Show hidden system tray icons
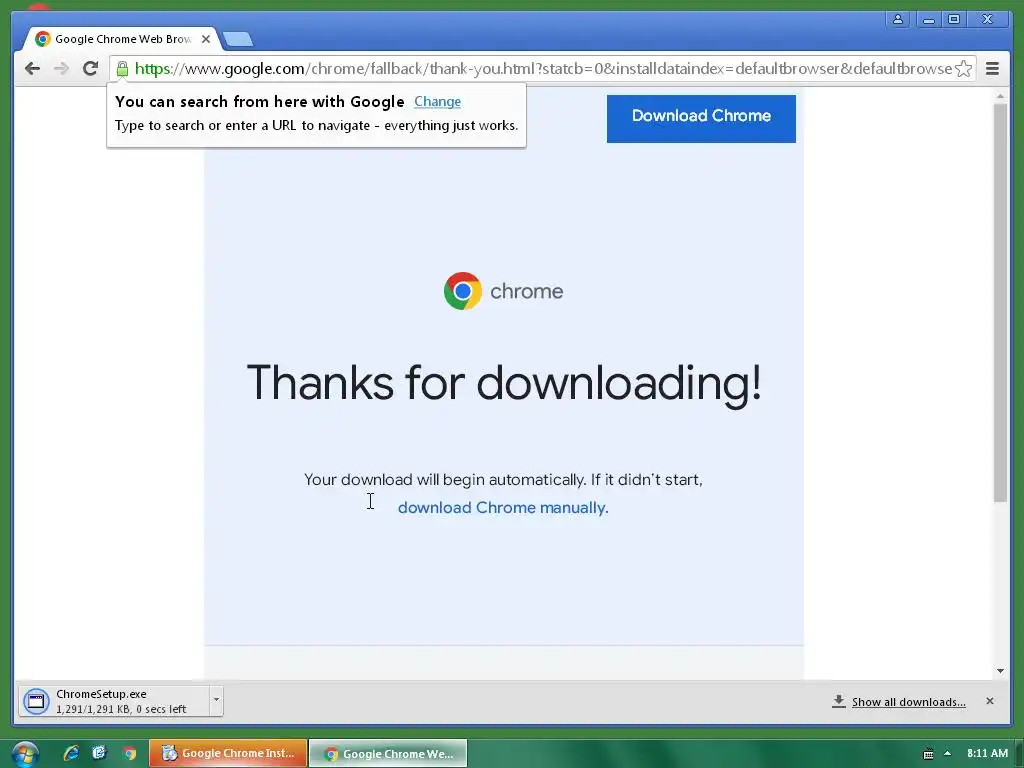Screen dimensions: 1024x768 948,753
